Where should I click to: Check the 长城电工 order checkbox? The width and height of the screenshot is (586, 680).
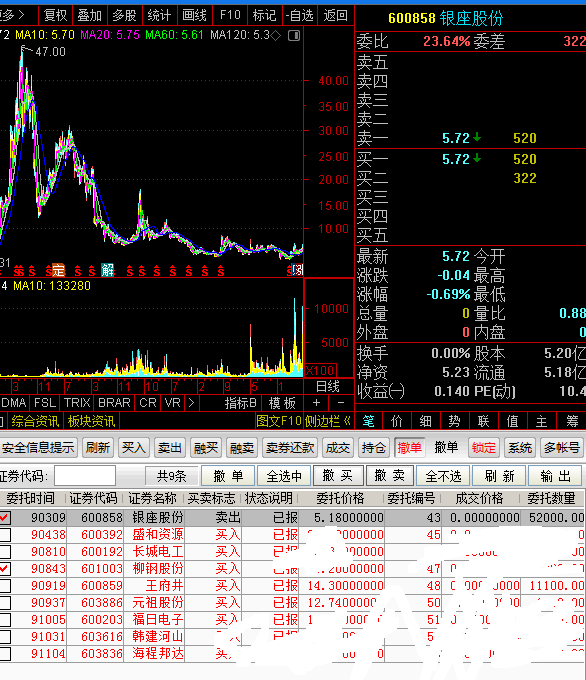[5, 552]
